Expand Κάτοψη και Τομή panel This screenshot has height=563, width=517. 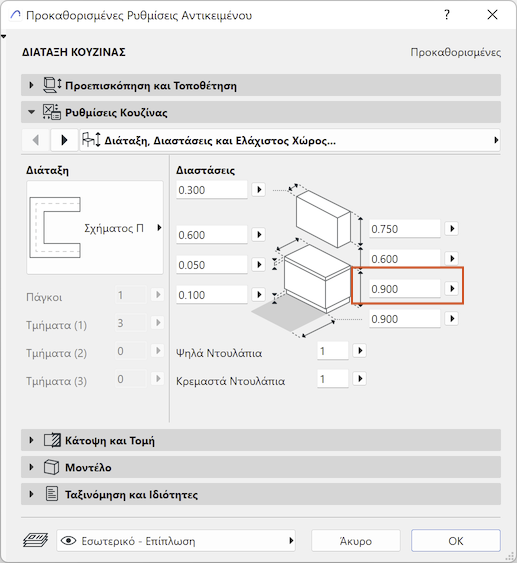point(261,440)
